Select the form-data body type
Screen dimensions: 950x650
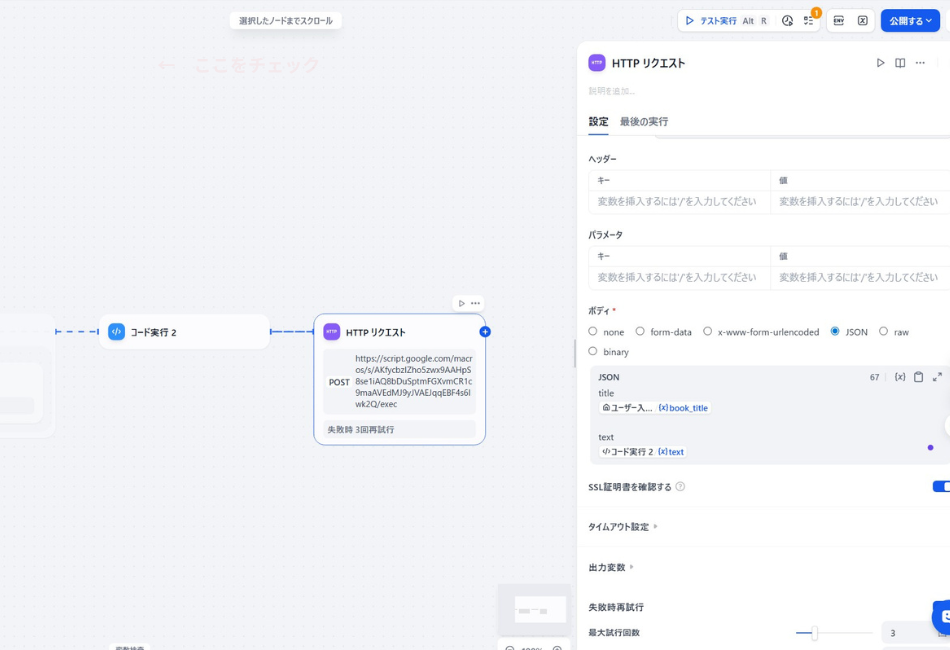pyautogui.click(x=640, y=332)
